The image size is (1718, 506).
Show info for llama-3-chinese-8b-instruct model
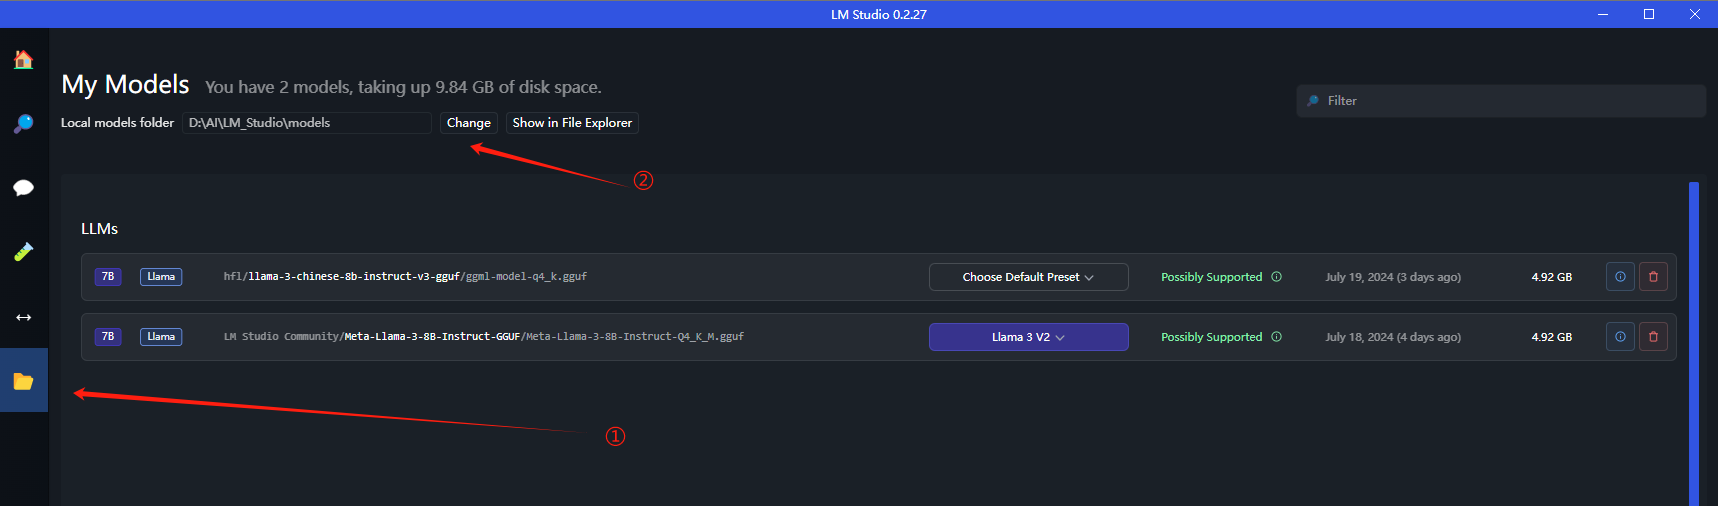pyautogui.click(x=1620, y=277)
